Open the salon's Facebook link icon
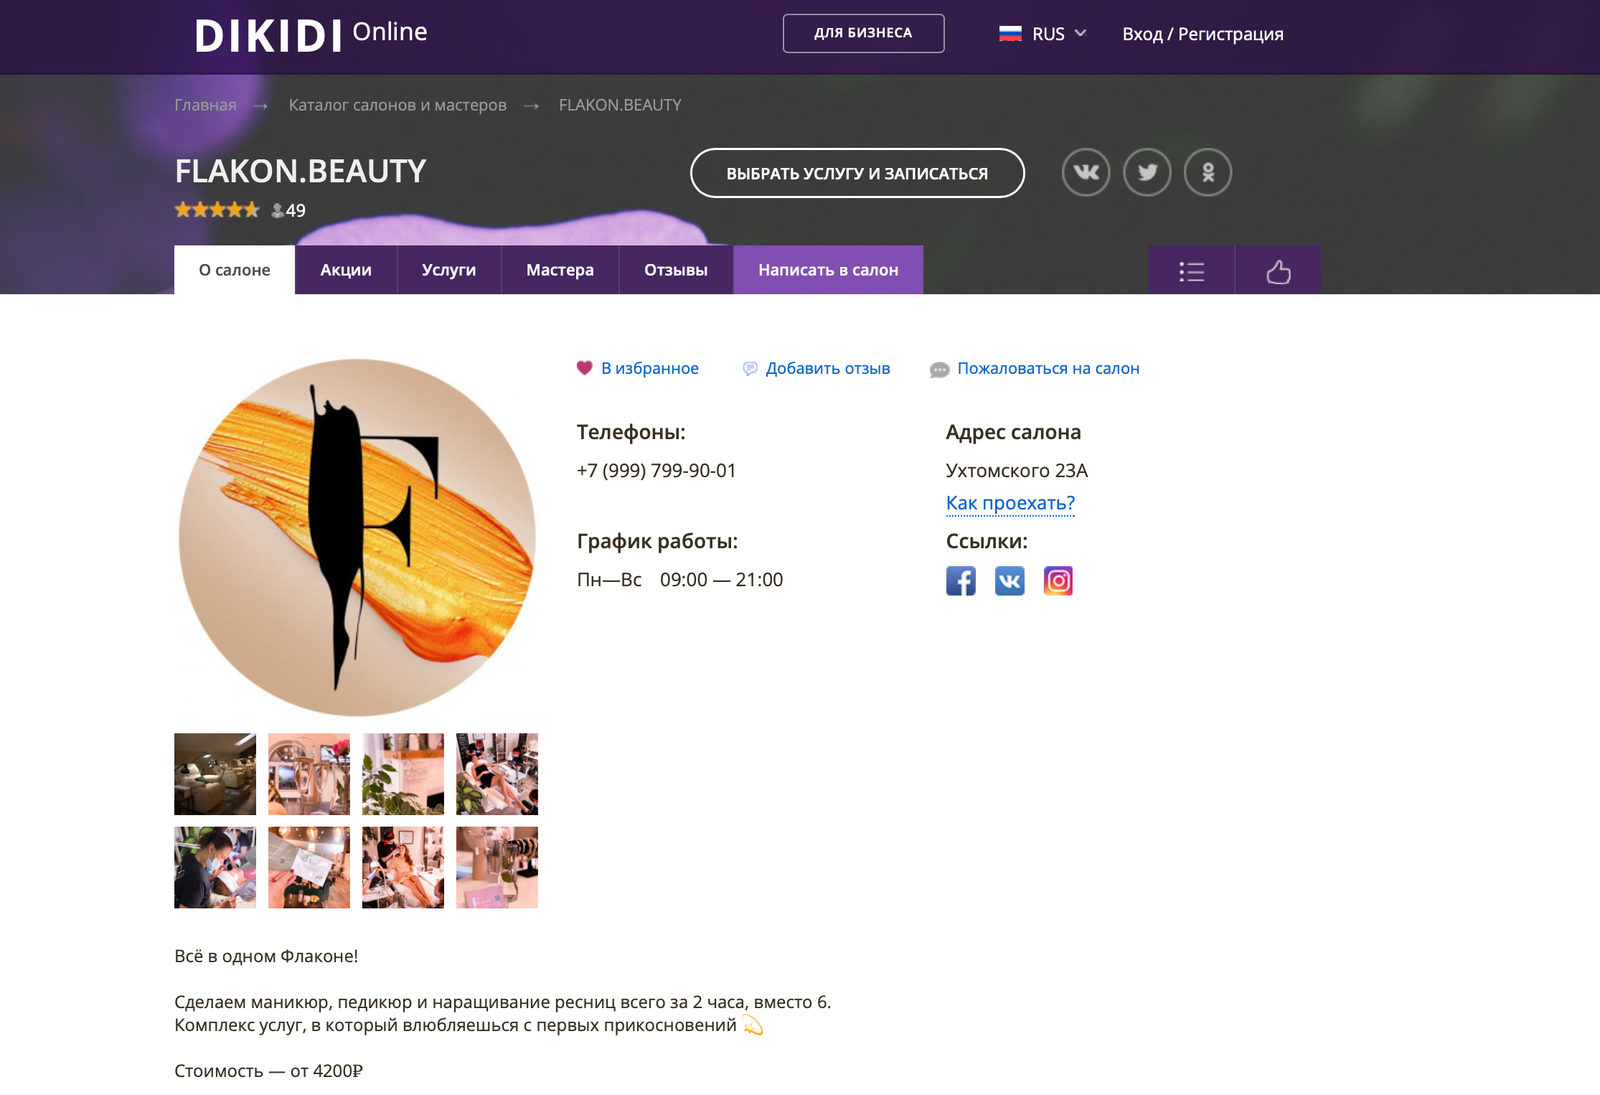Image resolution: width=1600 pixels, height=1095 pixels. [961, 581]
